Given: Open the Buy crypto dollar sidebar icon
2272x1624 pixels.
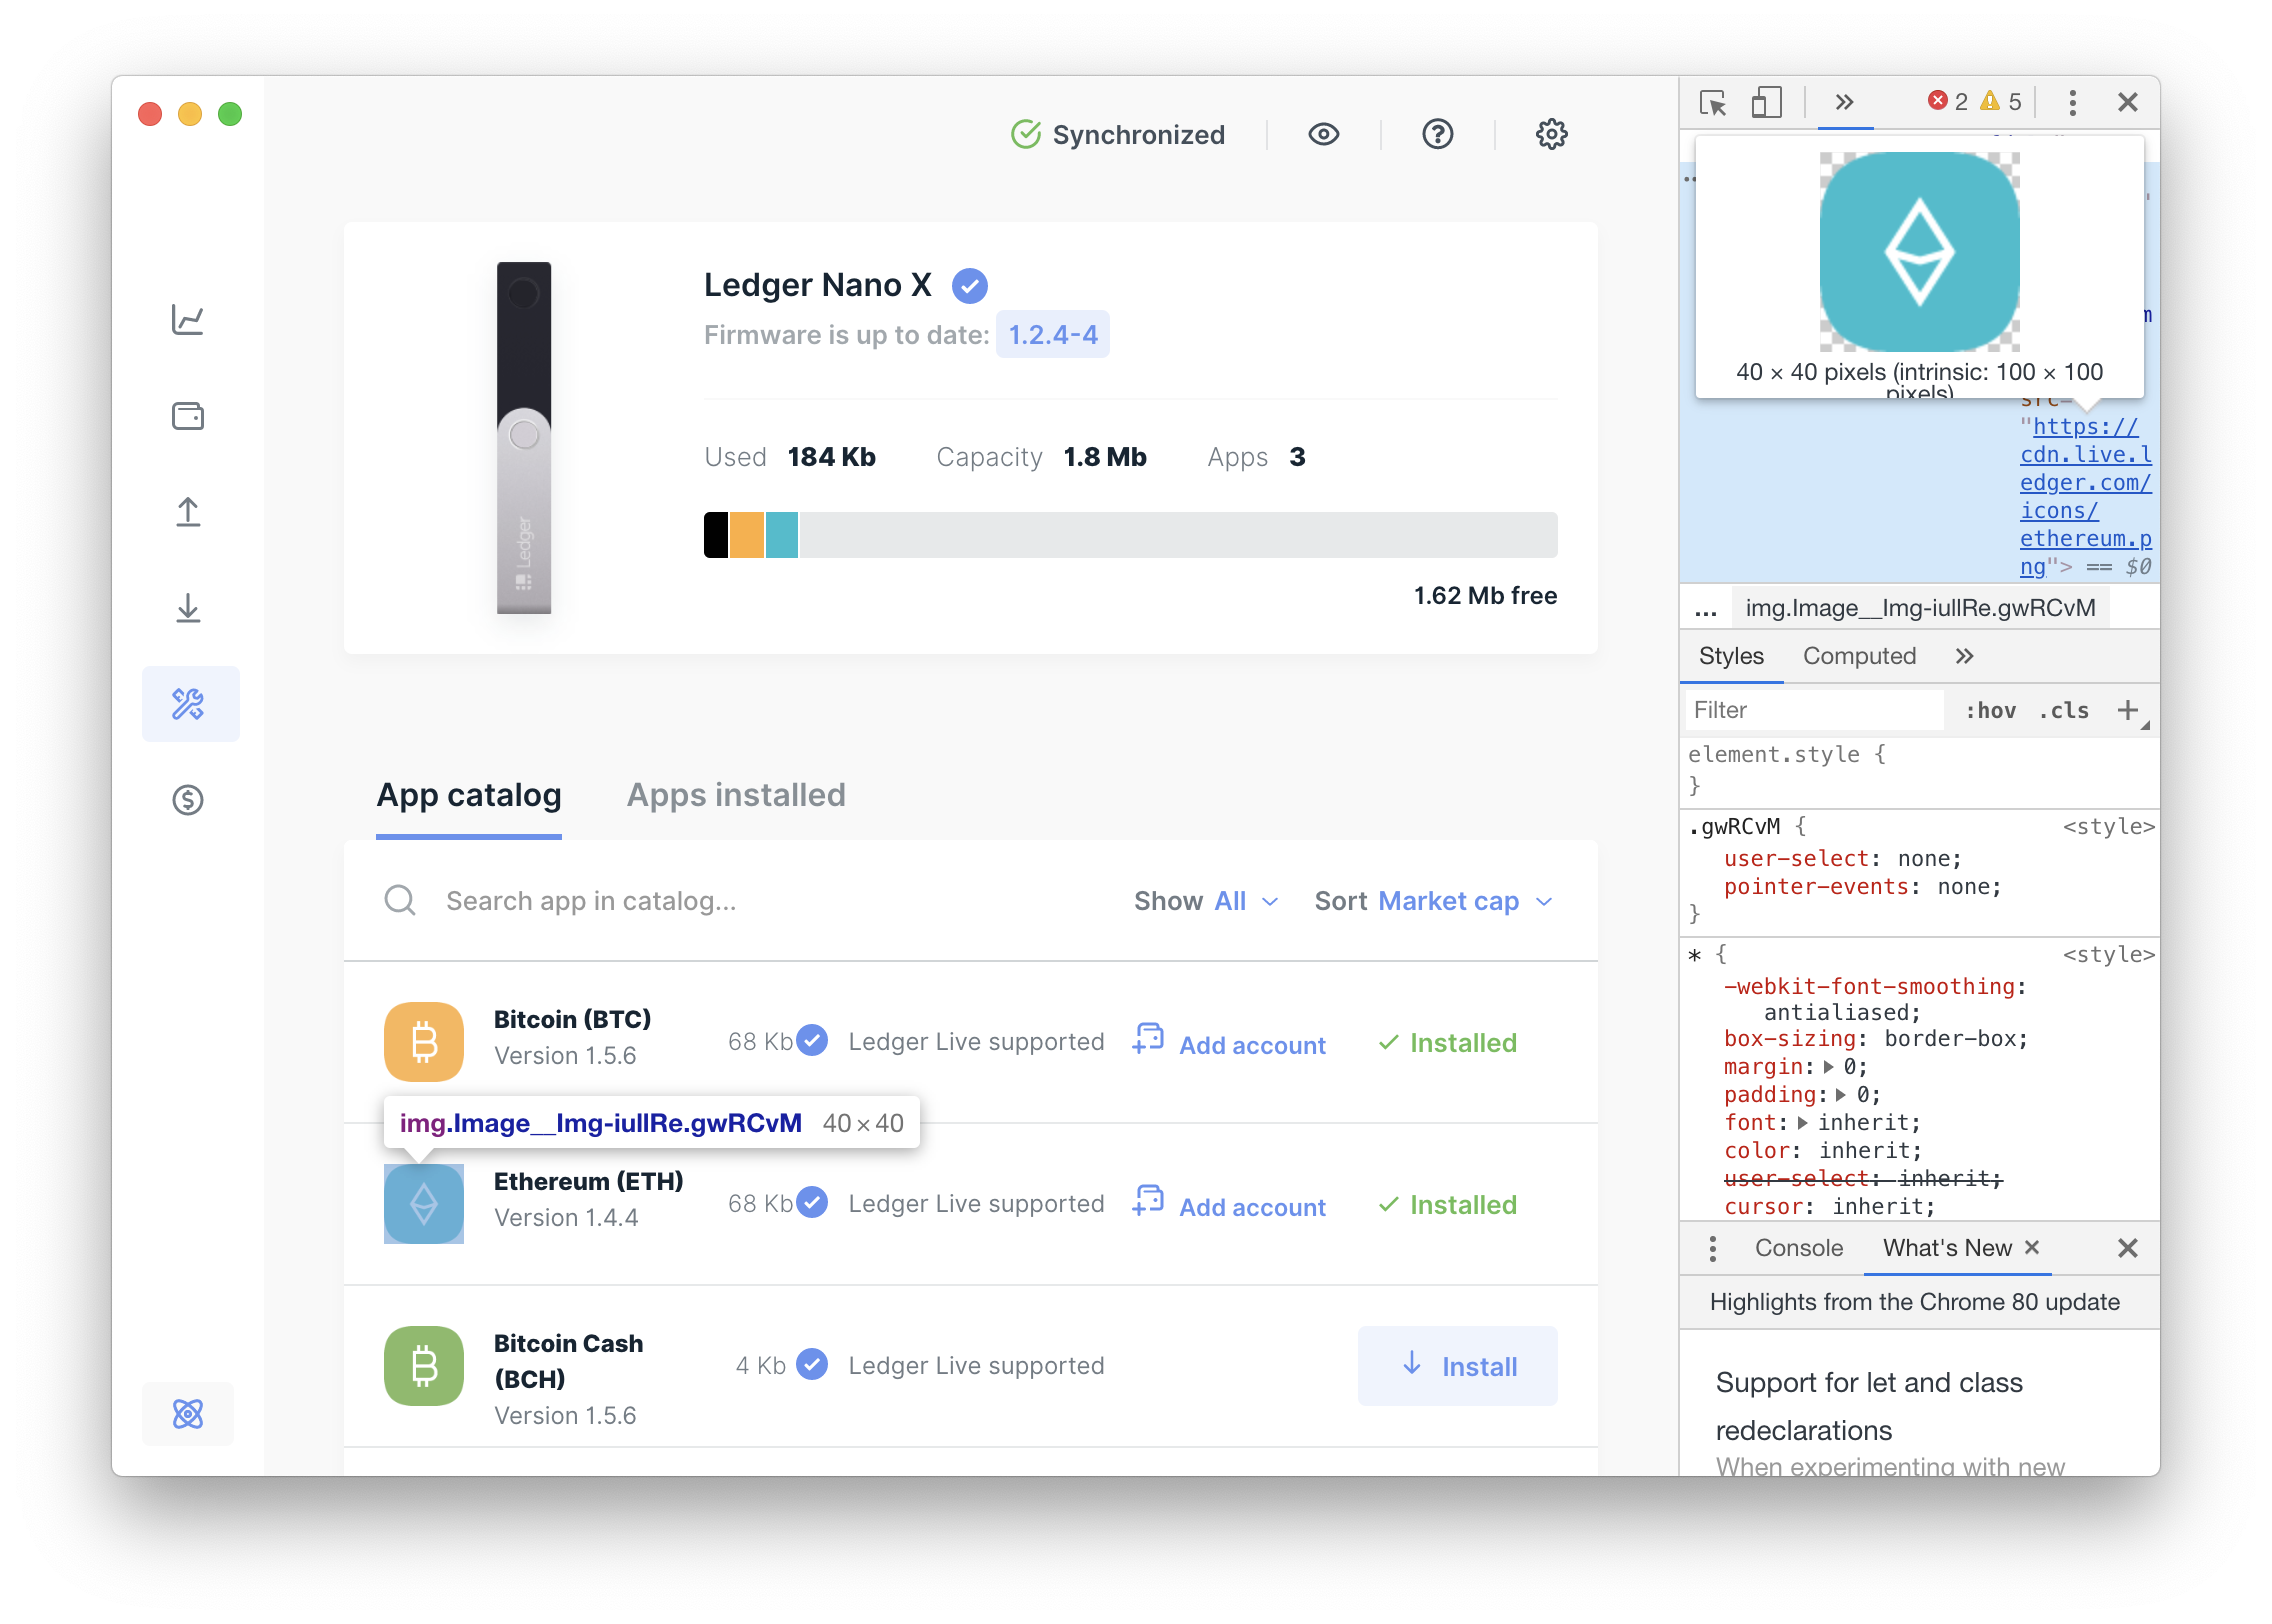Looking at the screenshot, I should 188,800.
